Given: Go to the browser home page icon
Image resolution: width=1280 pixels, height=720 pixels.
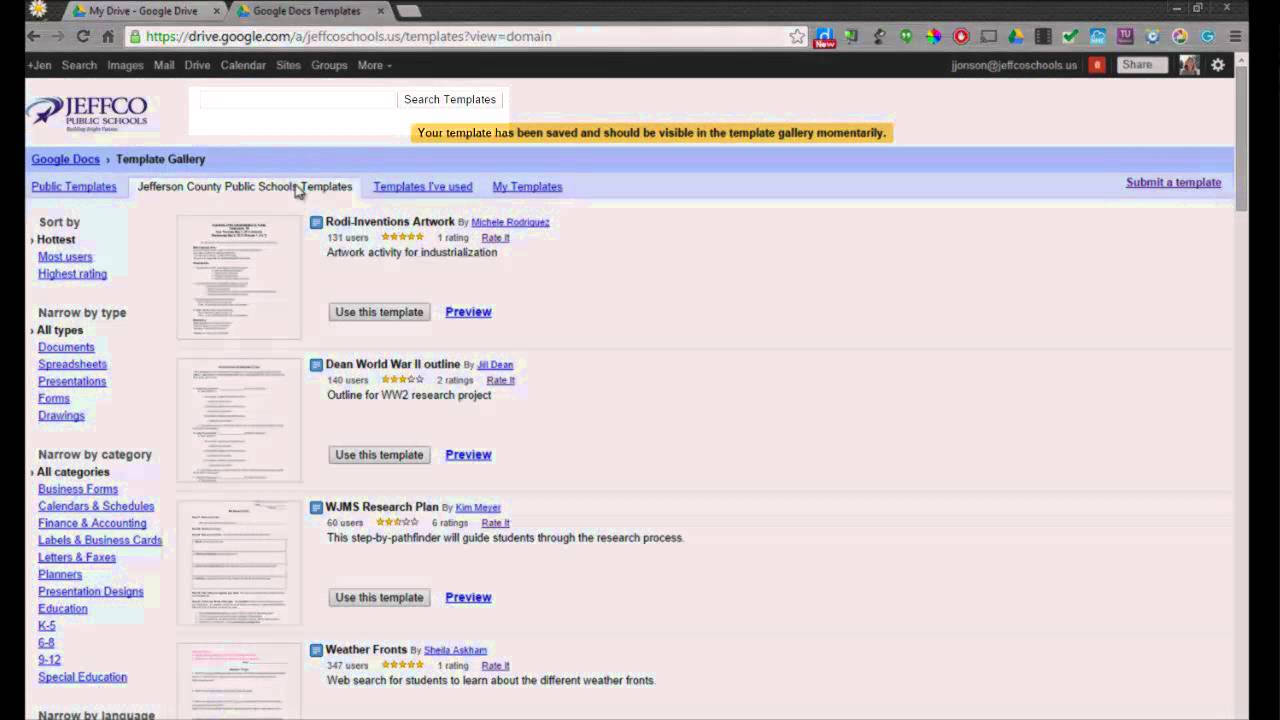Looking at the screenshot, I should [108, 36].
